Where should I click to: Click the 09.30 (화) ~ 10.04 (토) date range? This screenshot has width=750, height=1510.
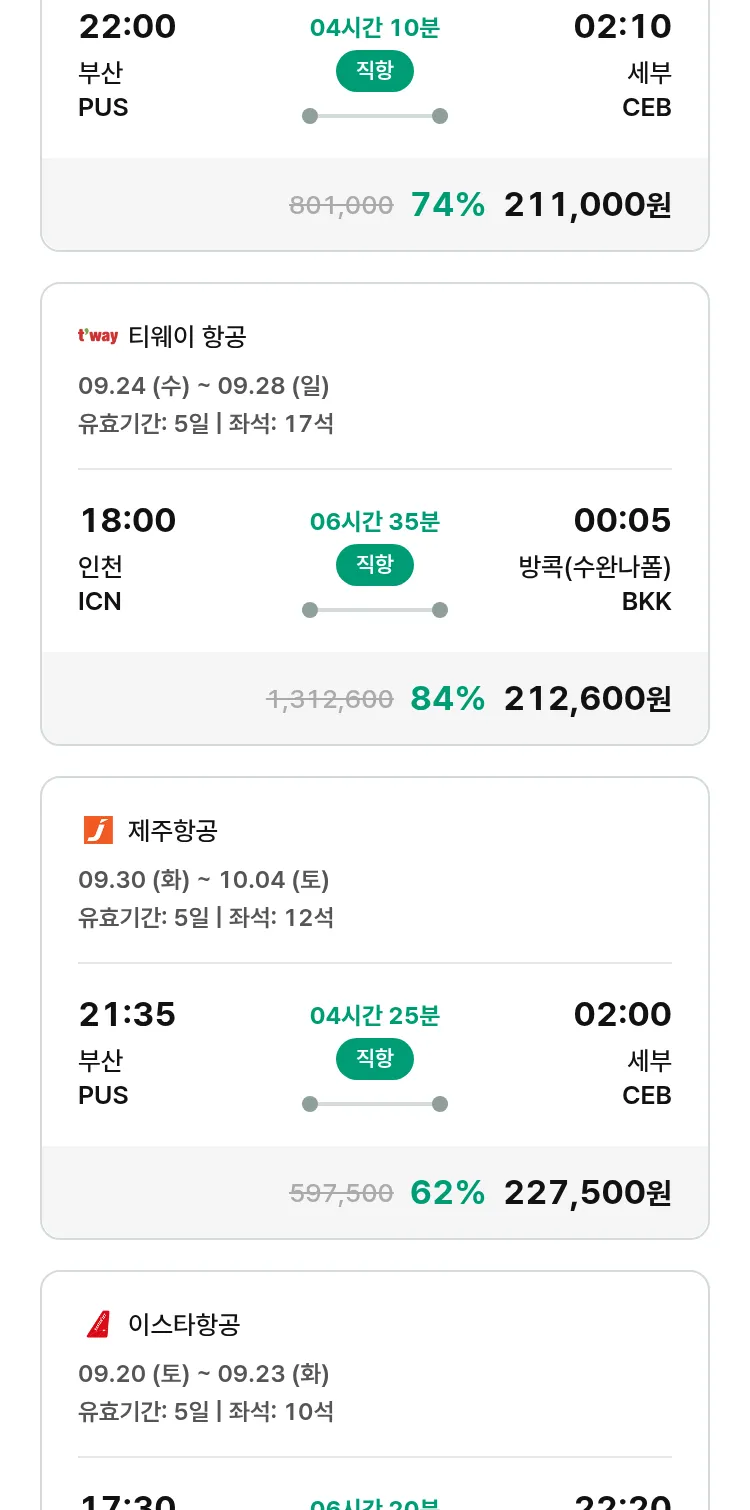[204, 880]
